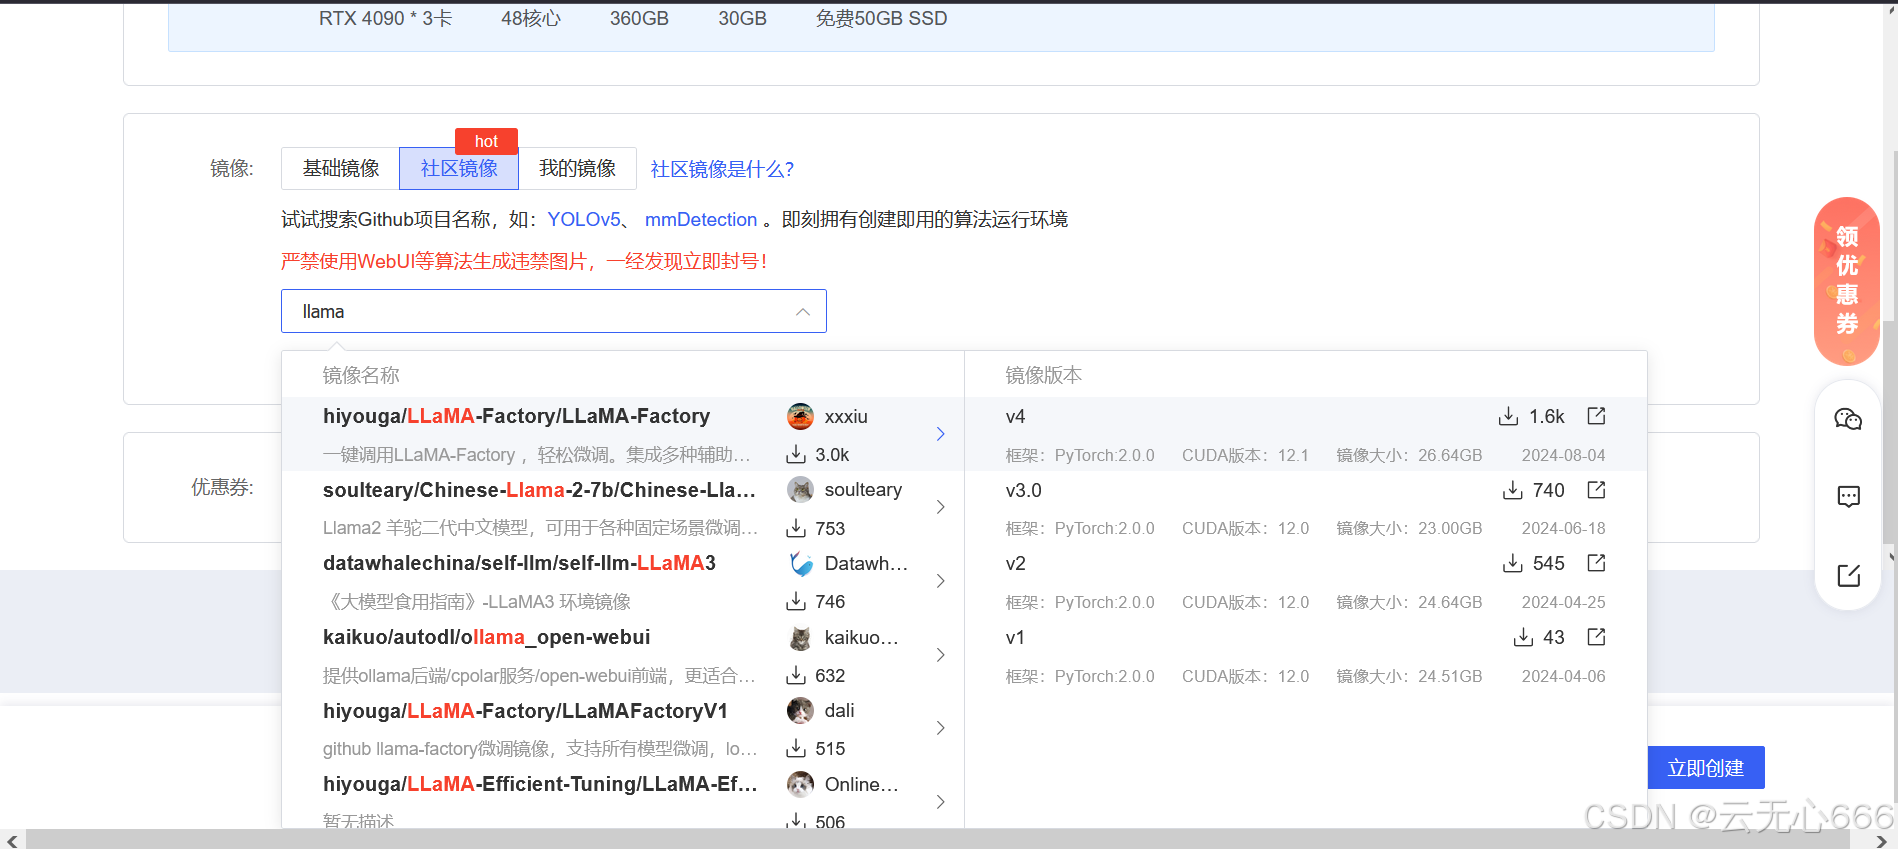The width and height of the screenshot is (1898, 849).
Task: Select image version v1
Action: pyautogui.click(x=1305, y=655)
